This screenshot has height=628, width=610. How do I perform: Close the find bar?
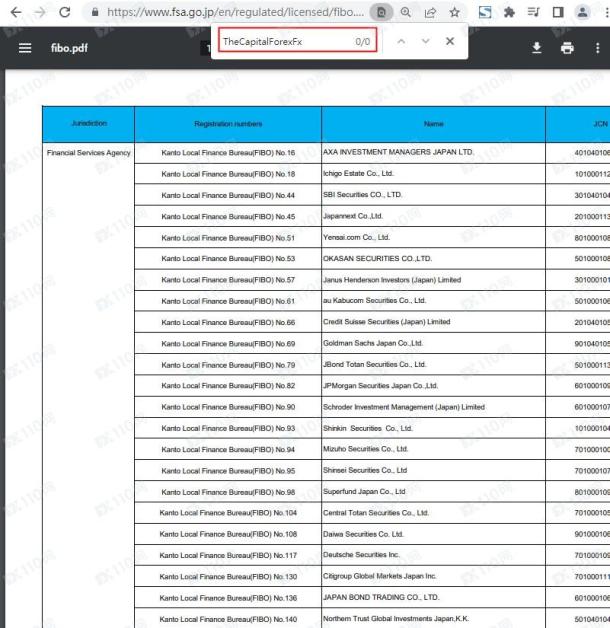pos(450,41)
